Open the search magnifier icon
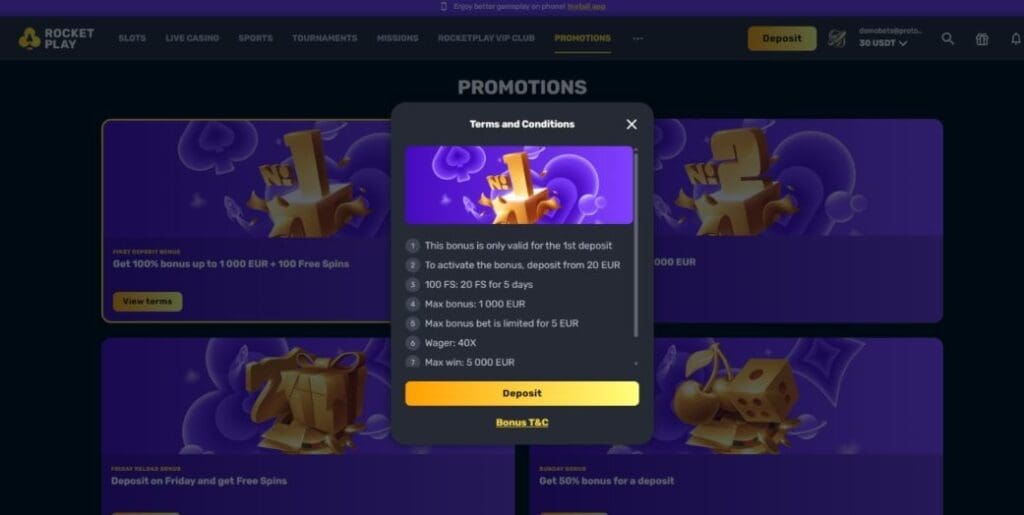Viewport: 1024px width, 515px height. point(948,39)
